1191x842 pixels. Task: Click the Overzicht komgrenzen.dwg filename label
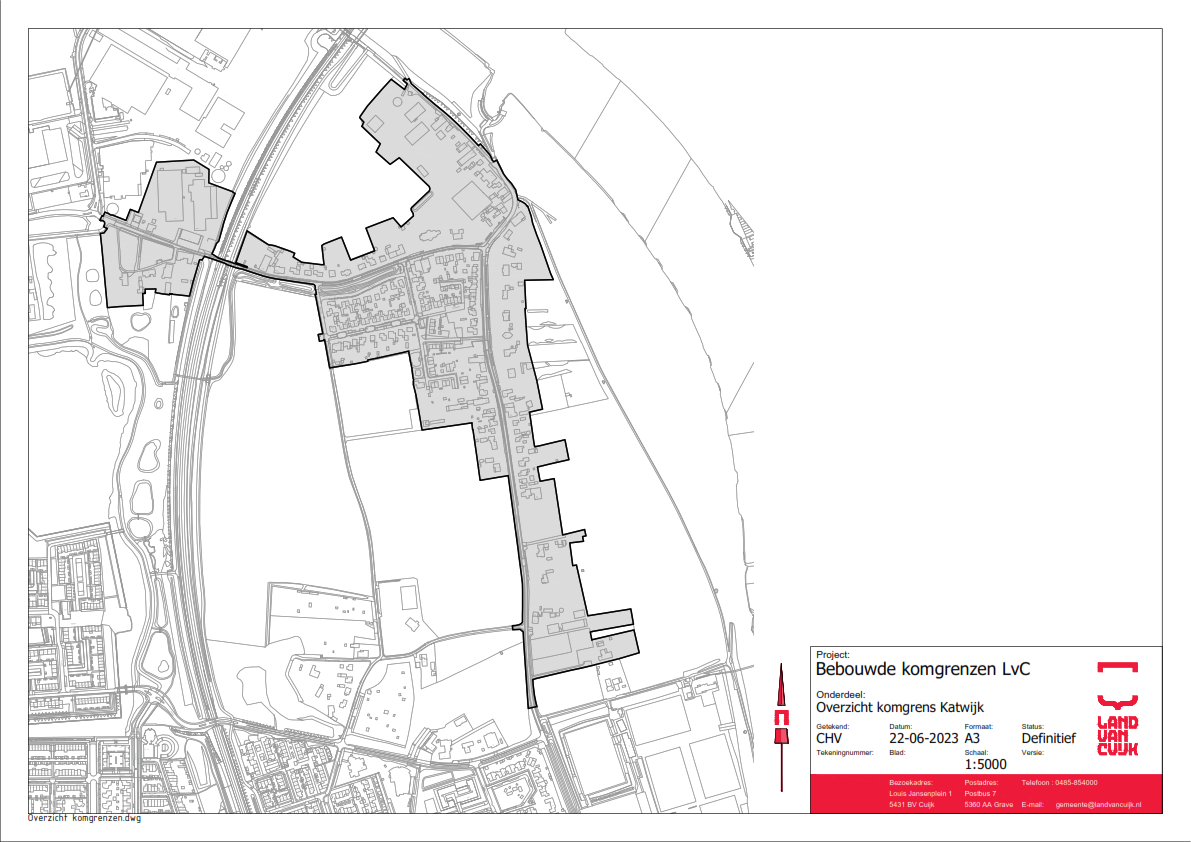click(x=84, y=818)
